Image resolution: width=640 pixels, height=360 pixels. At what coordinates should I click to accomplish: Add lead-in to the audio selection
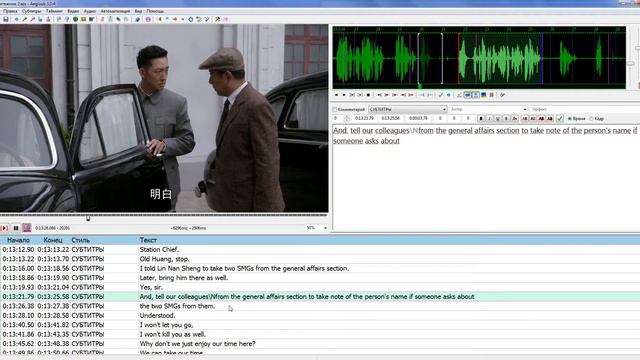click(422, 95)
